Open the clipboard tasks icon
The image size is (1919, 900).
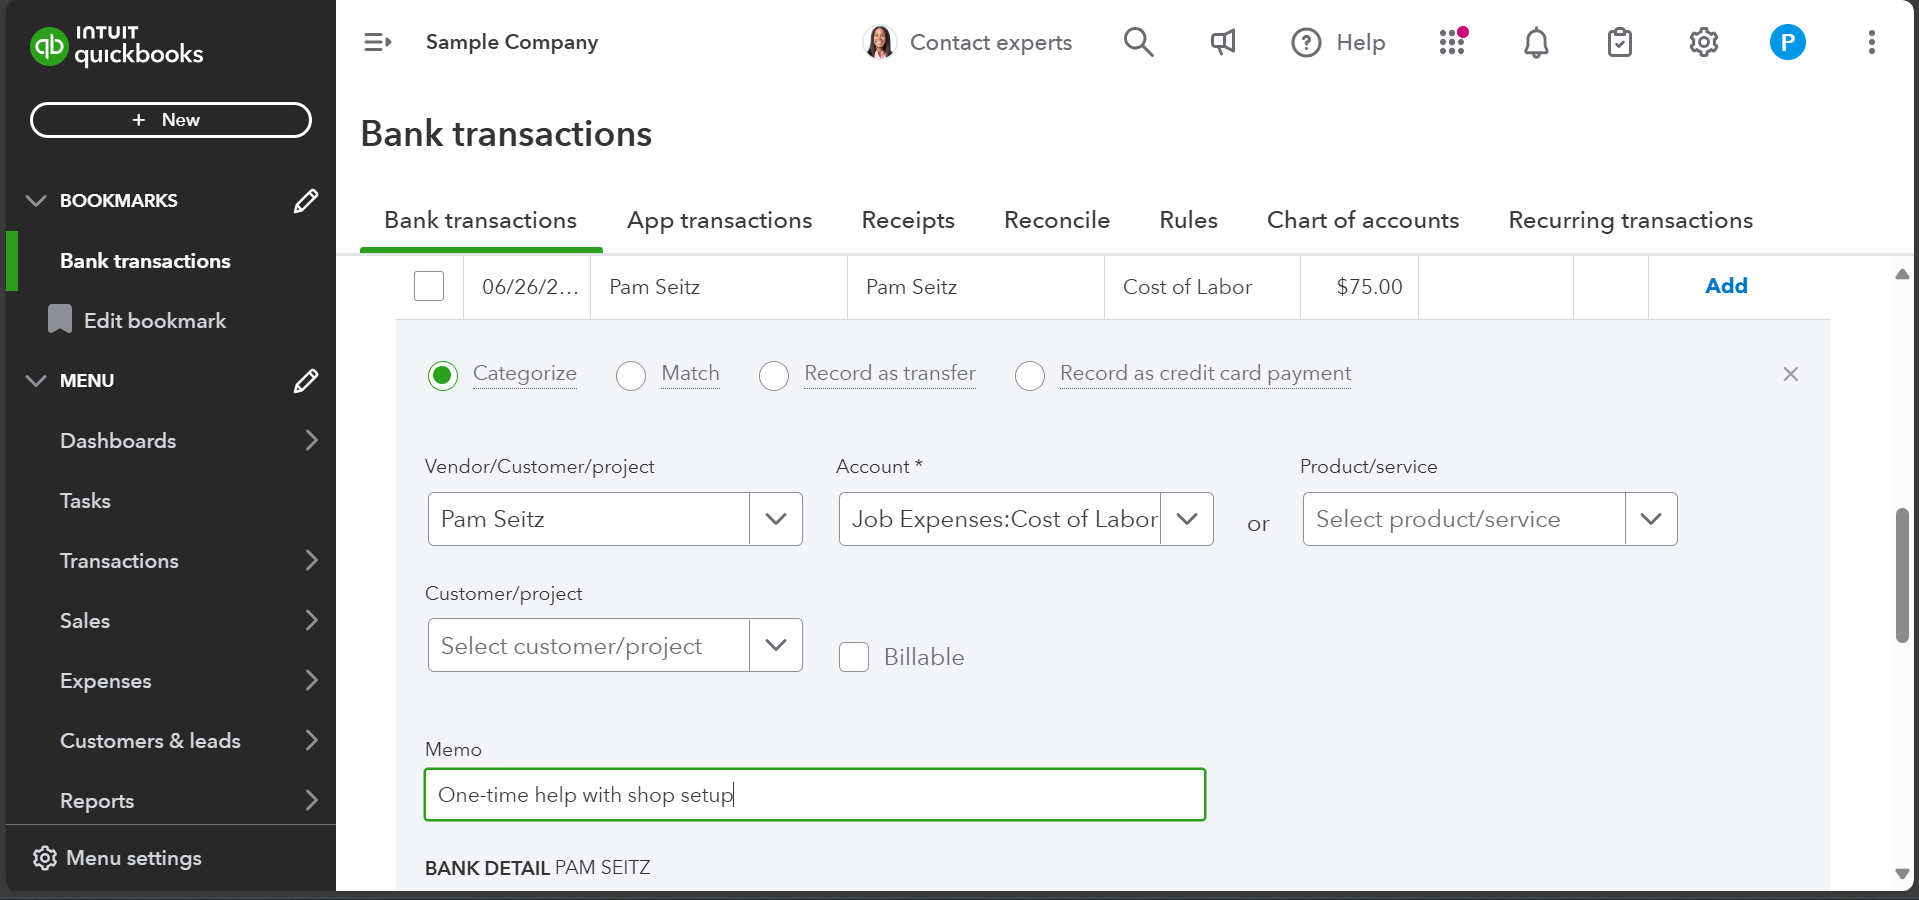pos(1619,42)
